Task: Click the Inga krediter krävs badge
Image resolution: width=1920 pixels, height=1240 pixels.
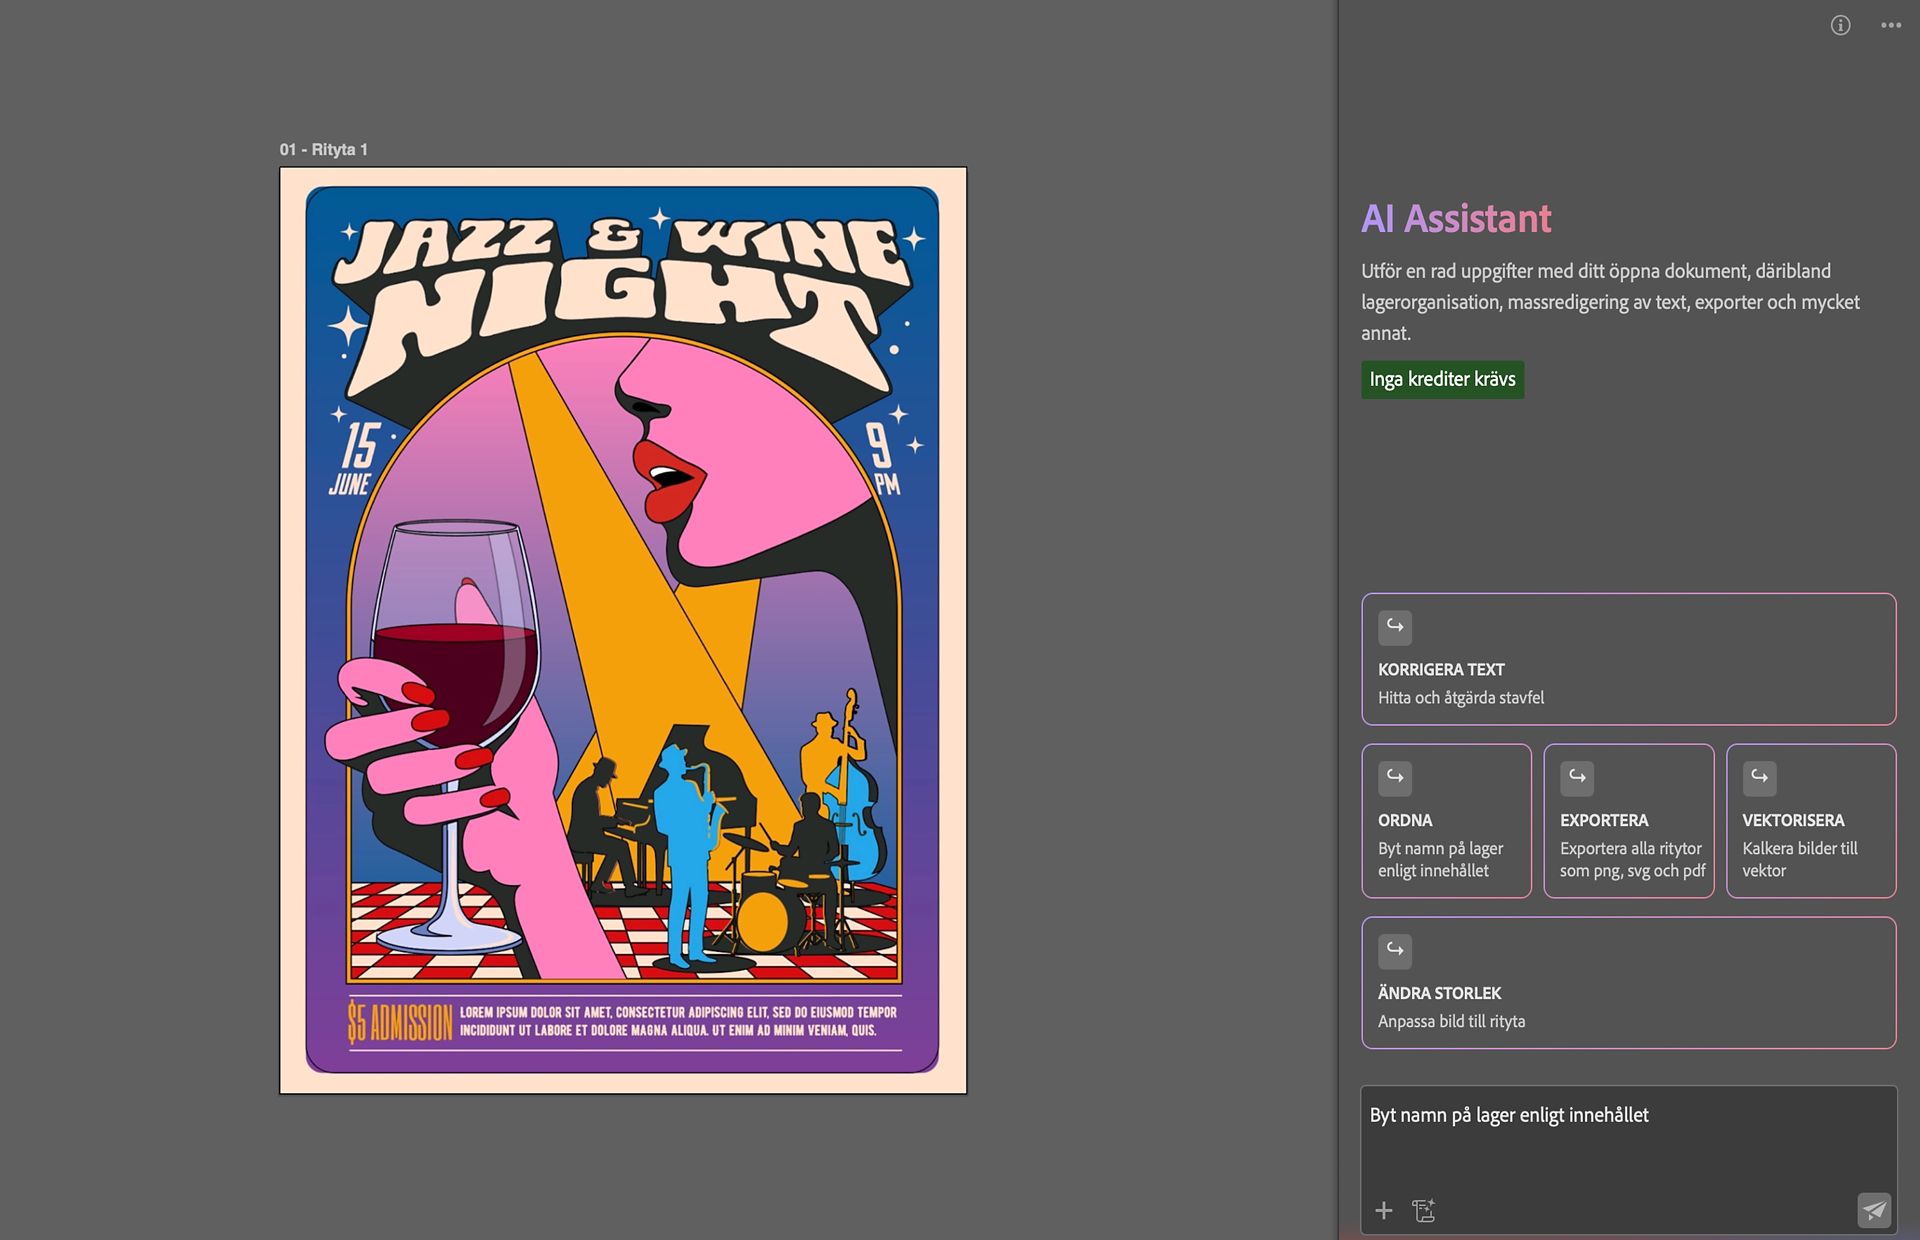Action: pos(1442,379)
